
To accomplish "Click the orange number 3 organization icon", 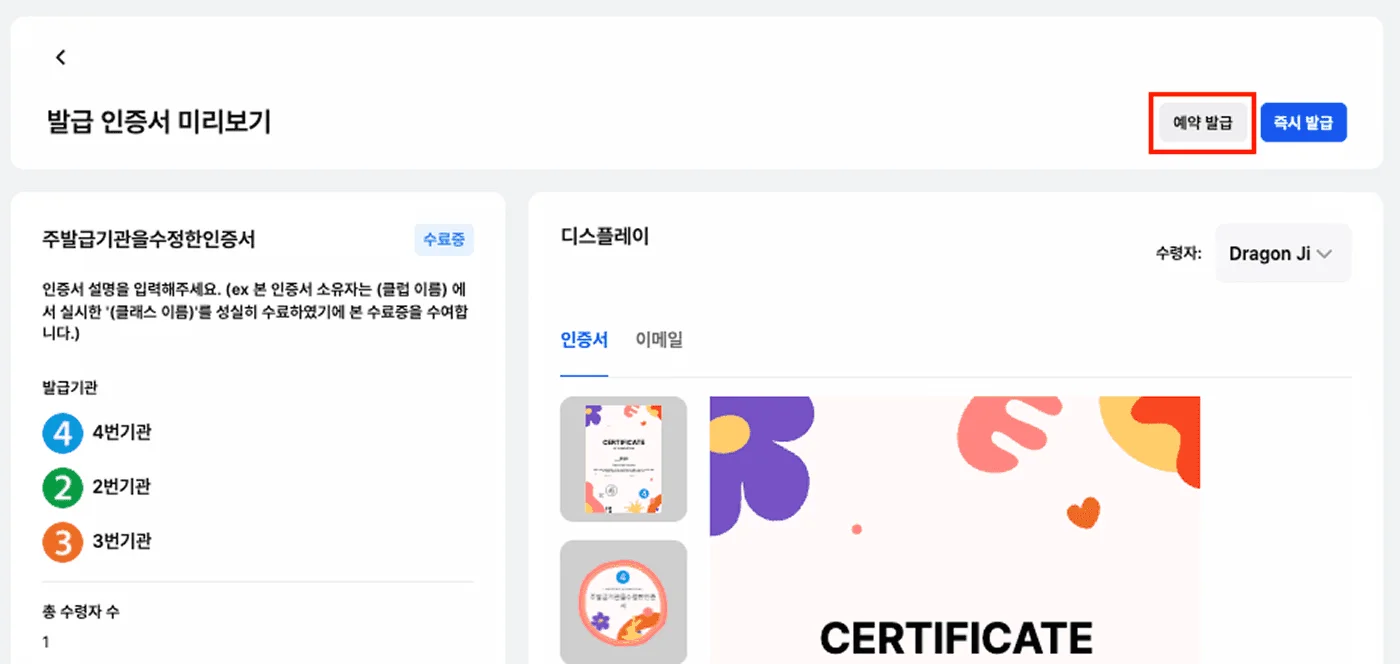I will tap(62, 541).
